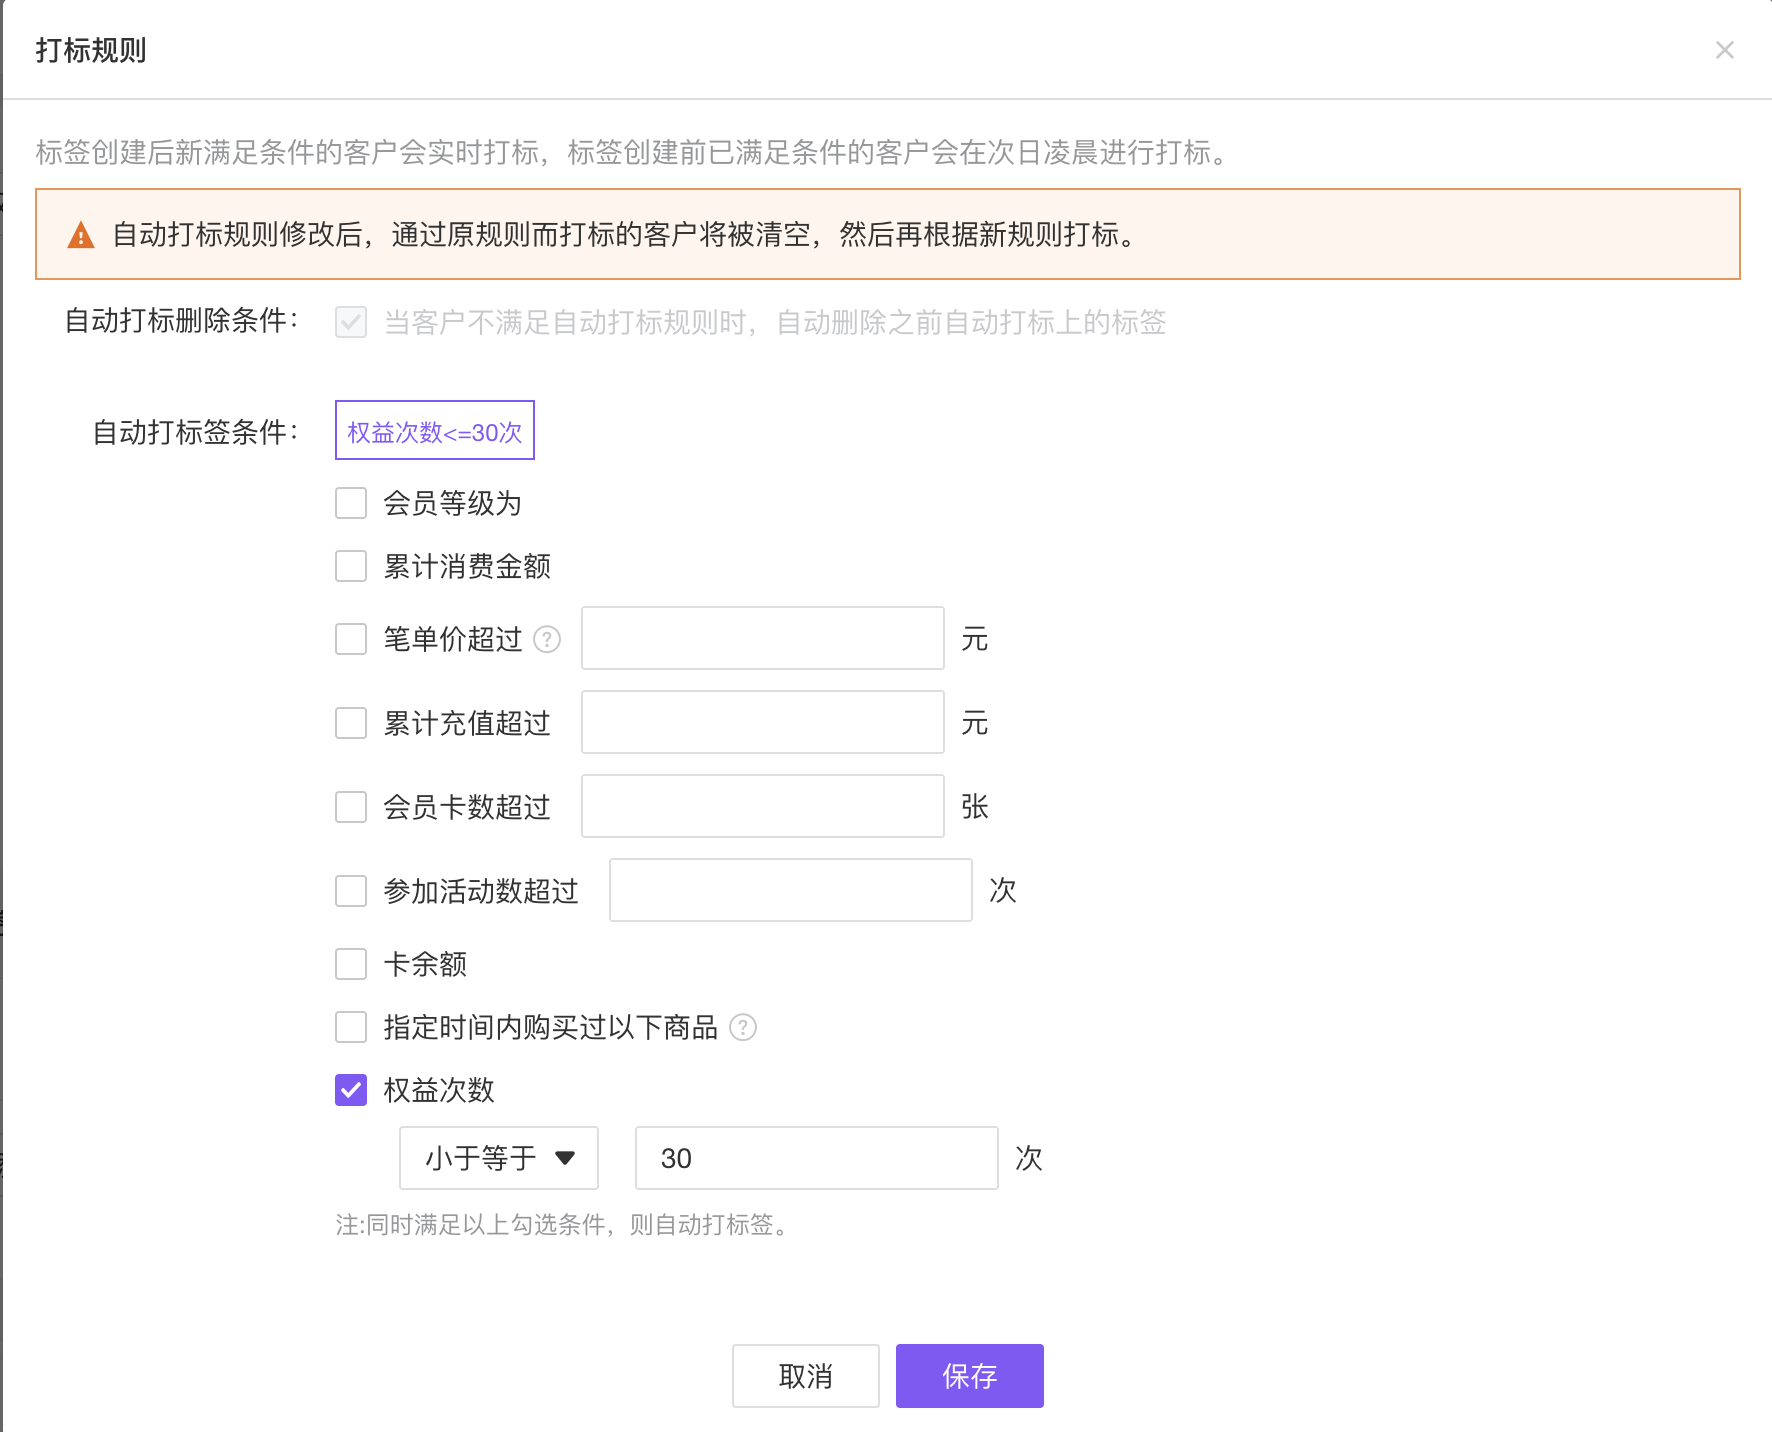
Task: Tick the 累计消费金额 checkbox
Action: (x=351, y=566)
